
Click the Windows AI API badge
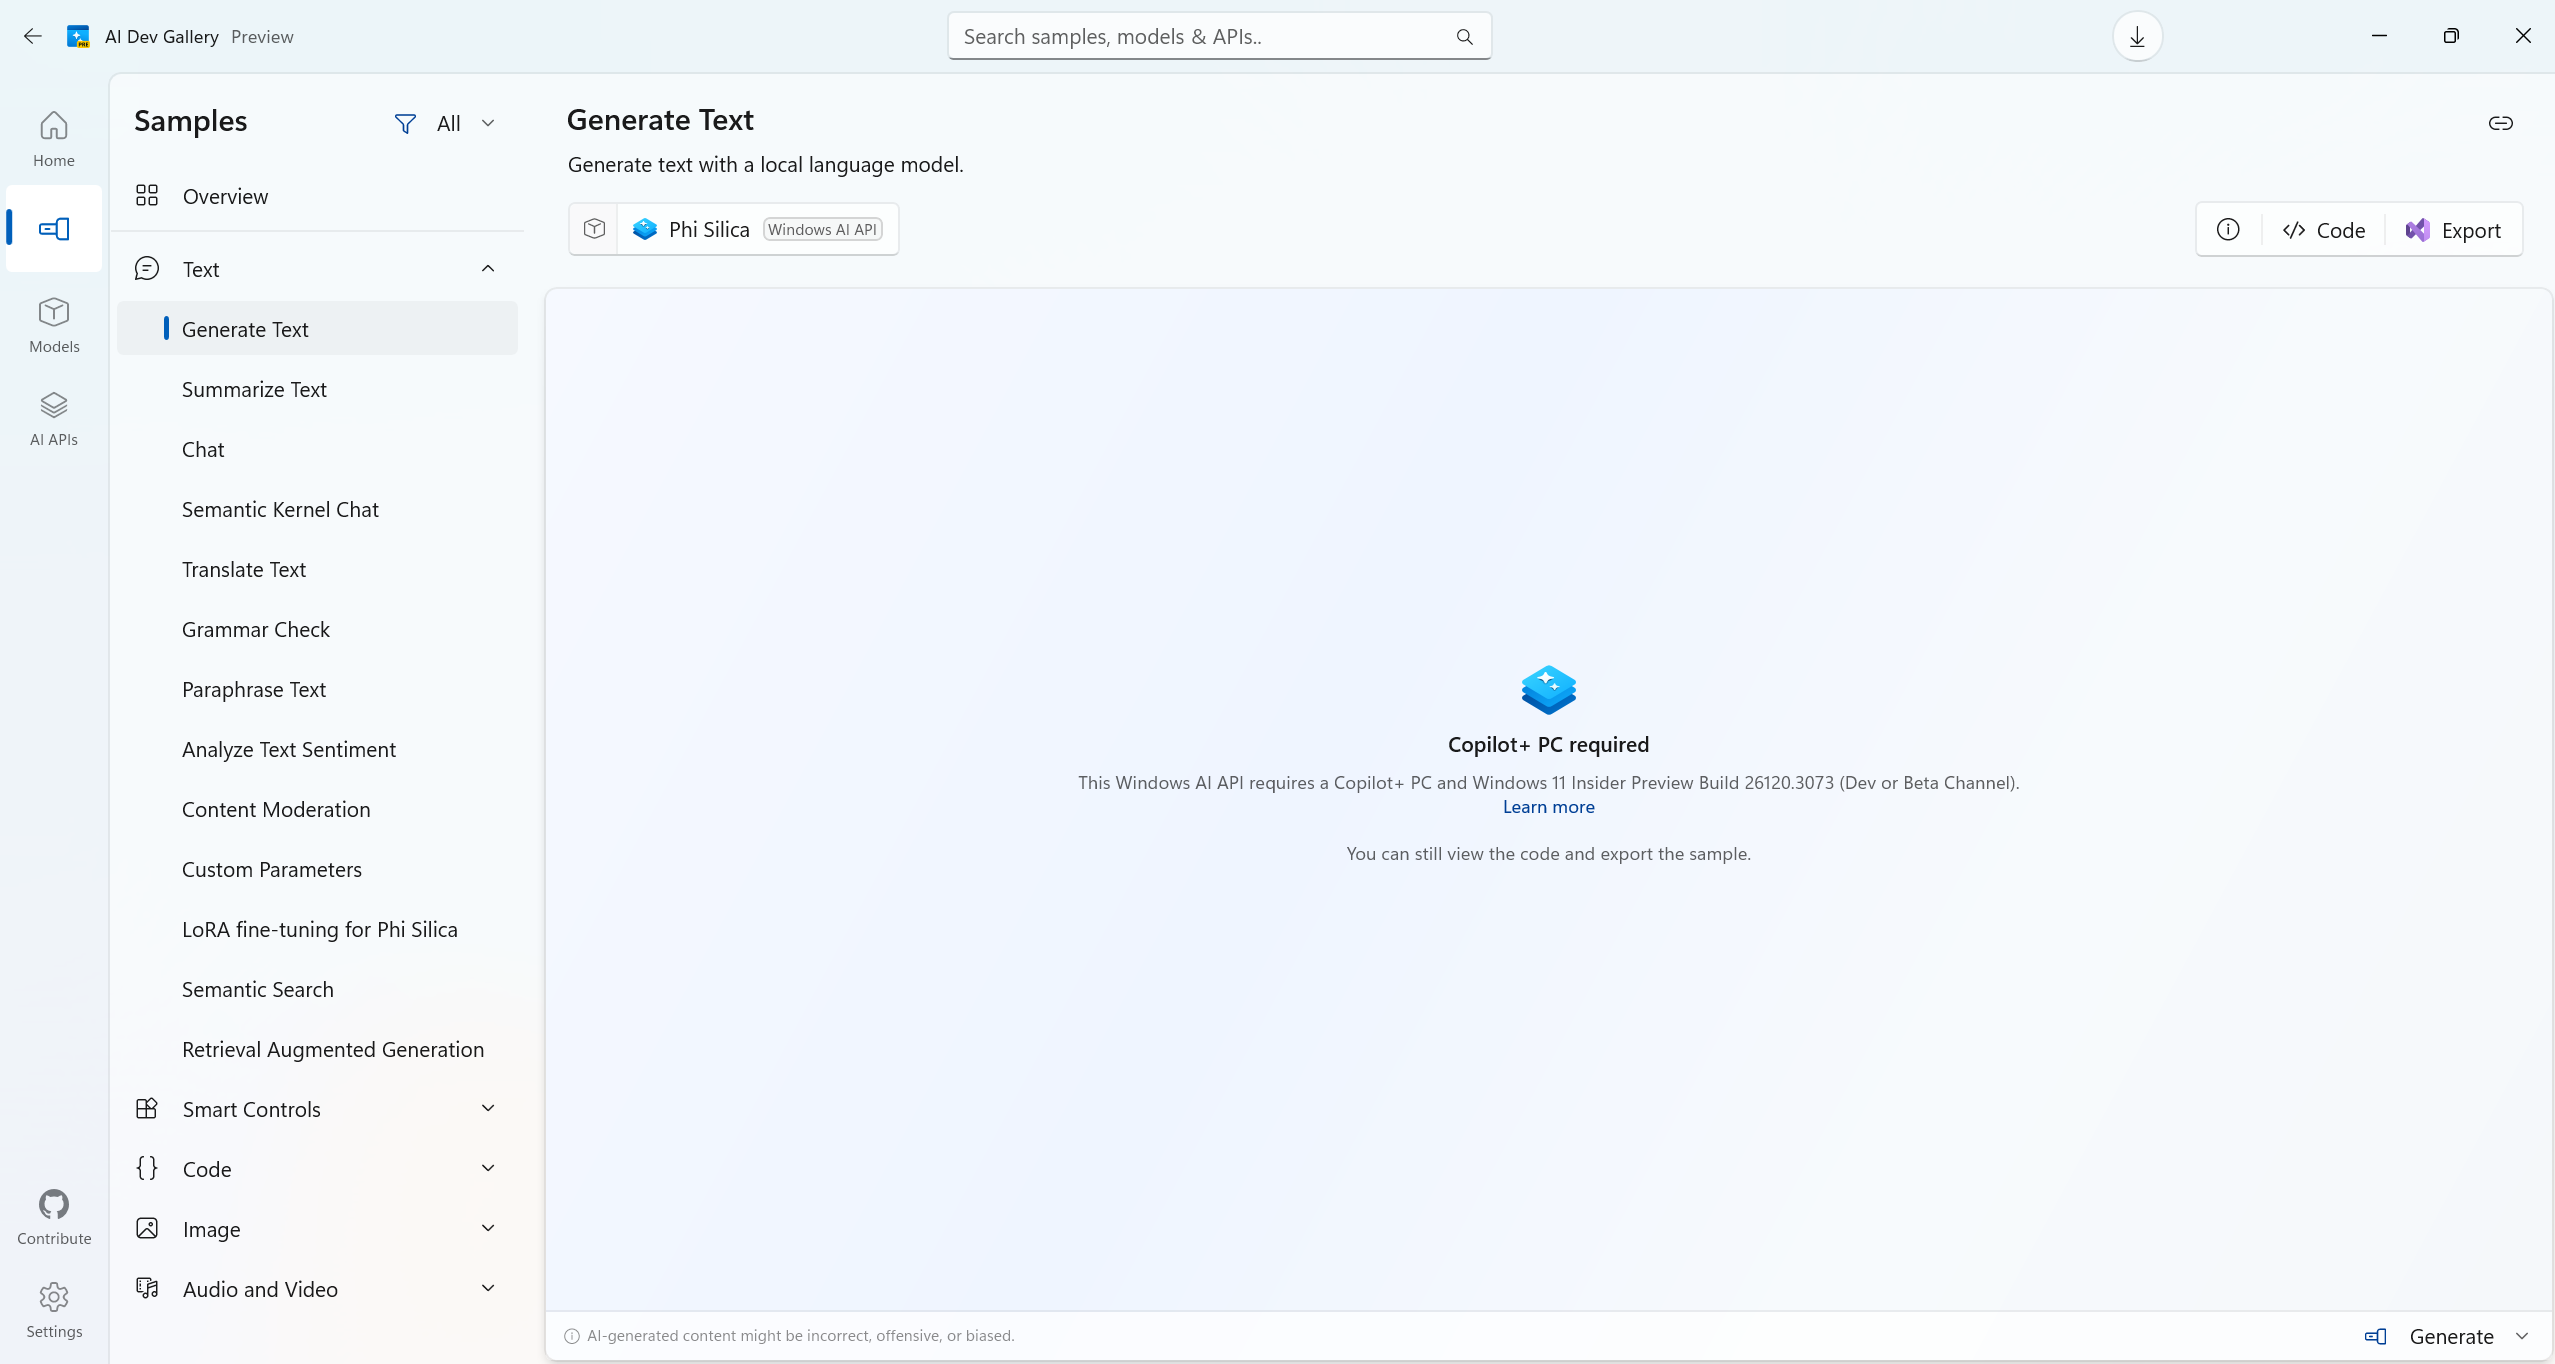click(x=822, y=229)
